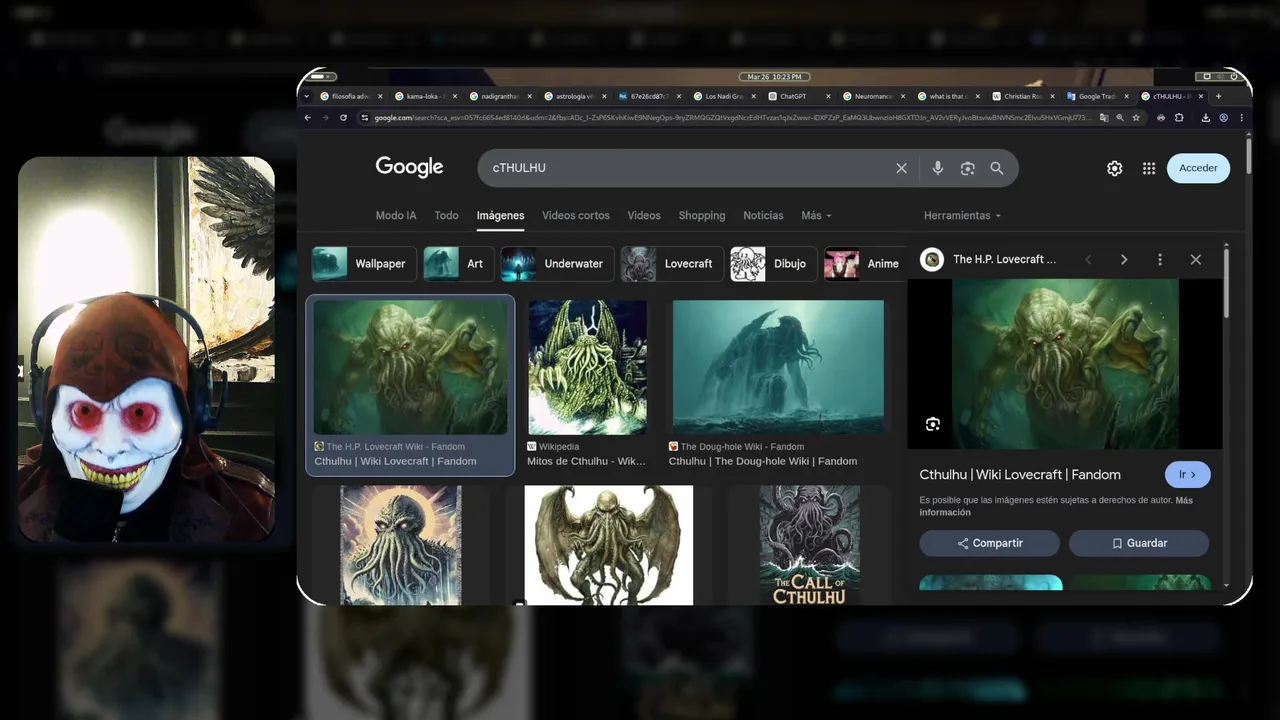Click Compartir share button
This screenshot has width=1280, height=720.
[x=989, y=543]
